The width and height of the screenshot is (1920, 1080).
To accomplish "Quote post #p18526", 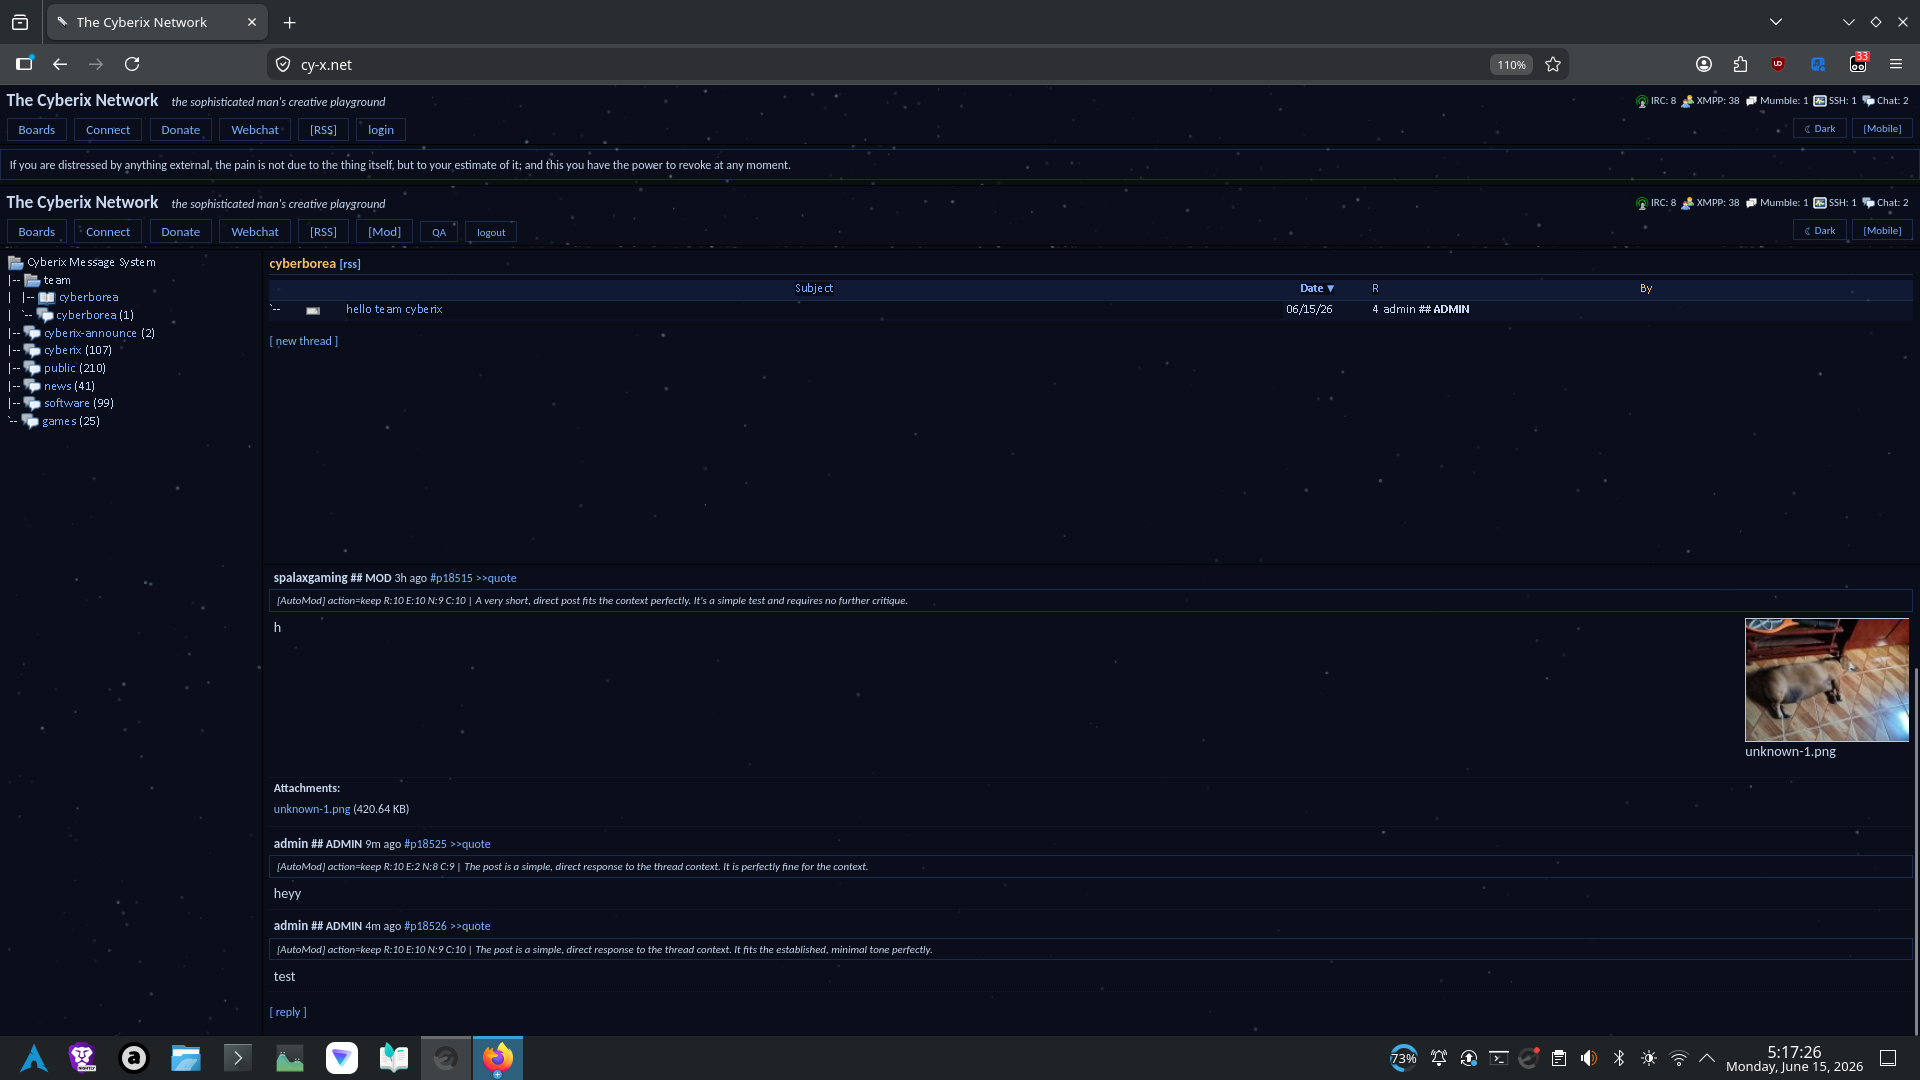I will [470, 926].
